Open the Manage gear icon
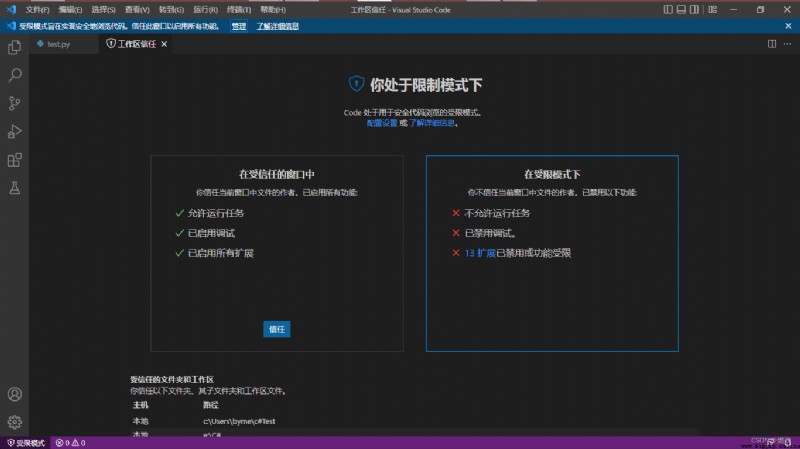 tap(14, 422)
